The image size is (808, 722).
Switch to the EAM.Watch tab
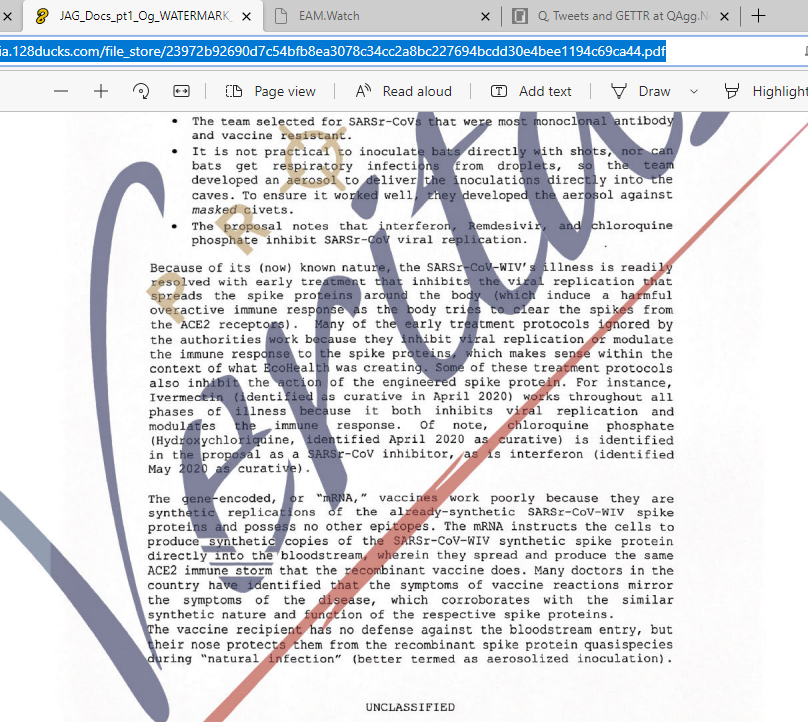(382, 16)
